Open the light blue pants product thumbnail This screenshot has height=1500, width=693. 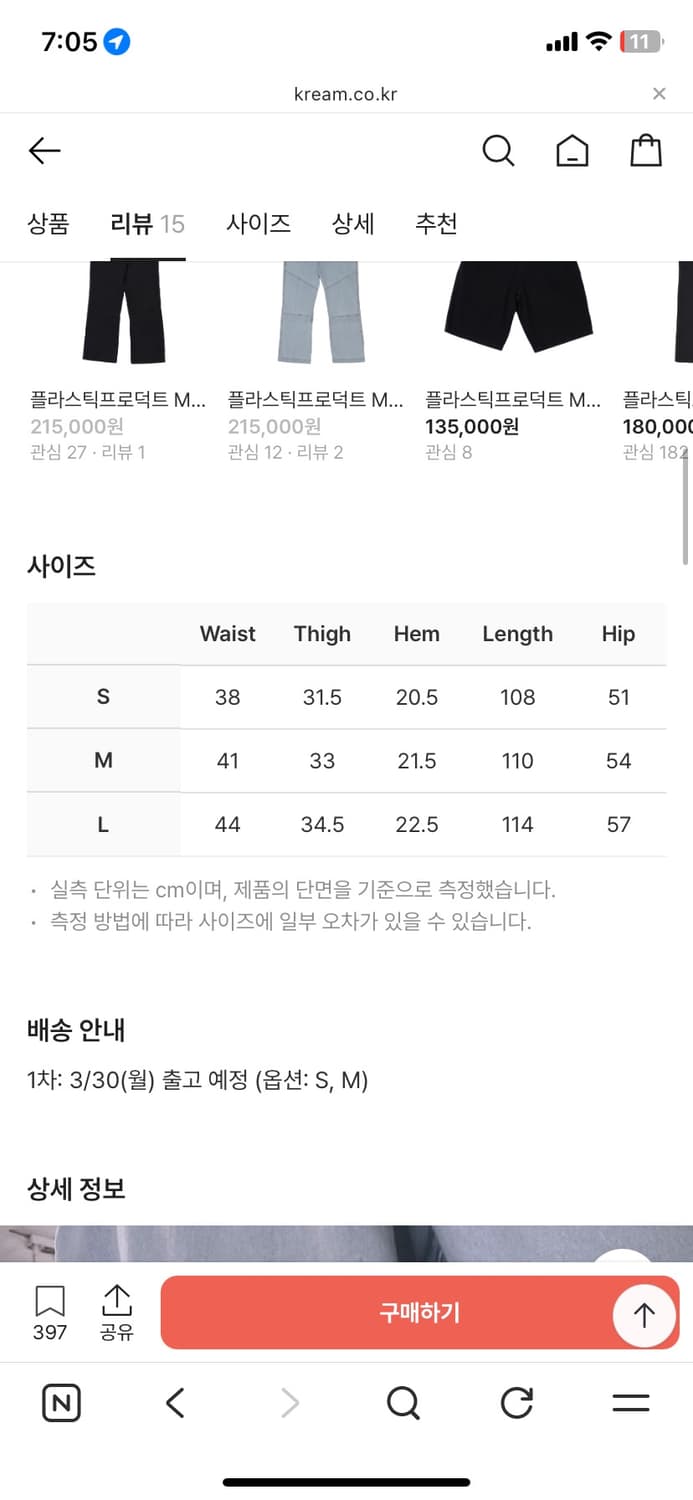coord(320,310)
